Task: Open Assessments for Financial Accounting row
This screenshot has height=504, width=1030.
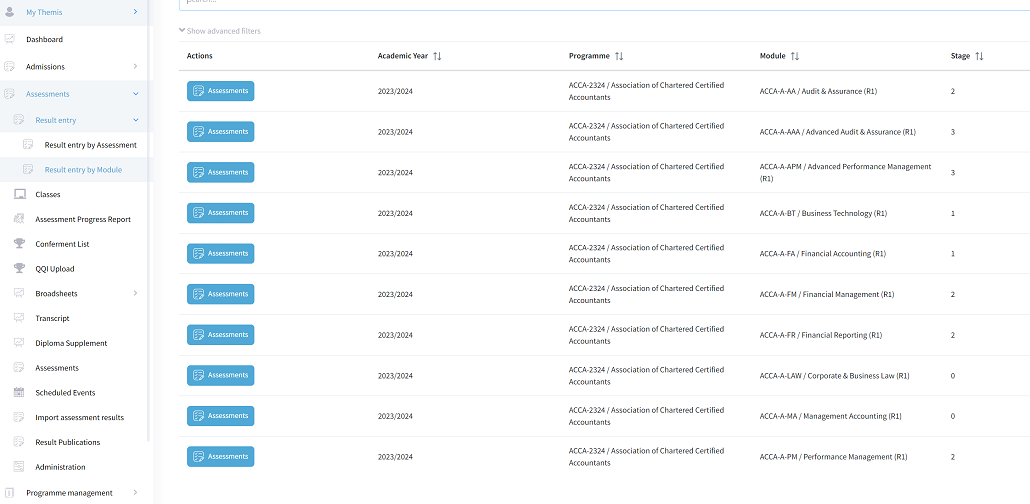Action: pos(221,254)
